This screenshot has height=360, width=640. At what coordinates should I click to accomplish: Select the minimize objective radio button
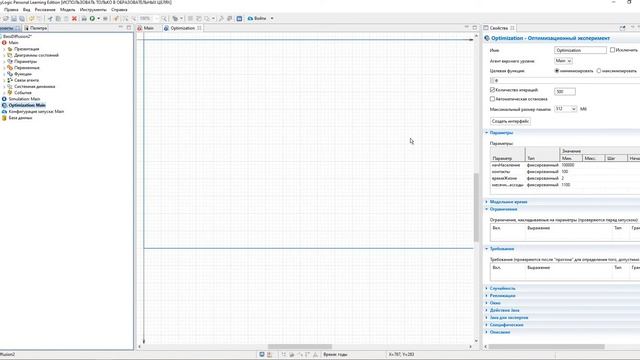click(x=557, y=71)
